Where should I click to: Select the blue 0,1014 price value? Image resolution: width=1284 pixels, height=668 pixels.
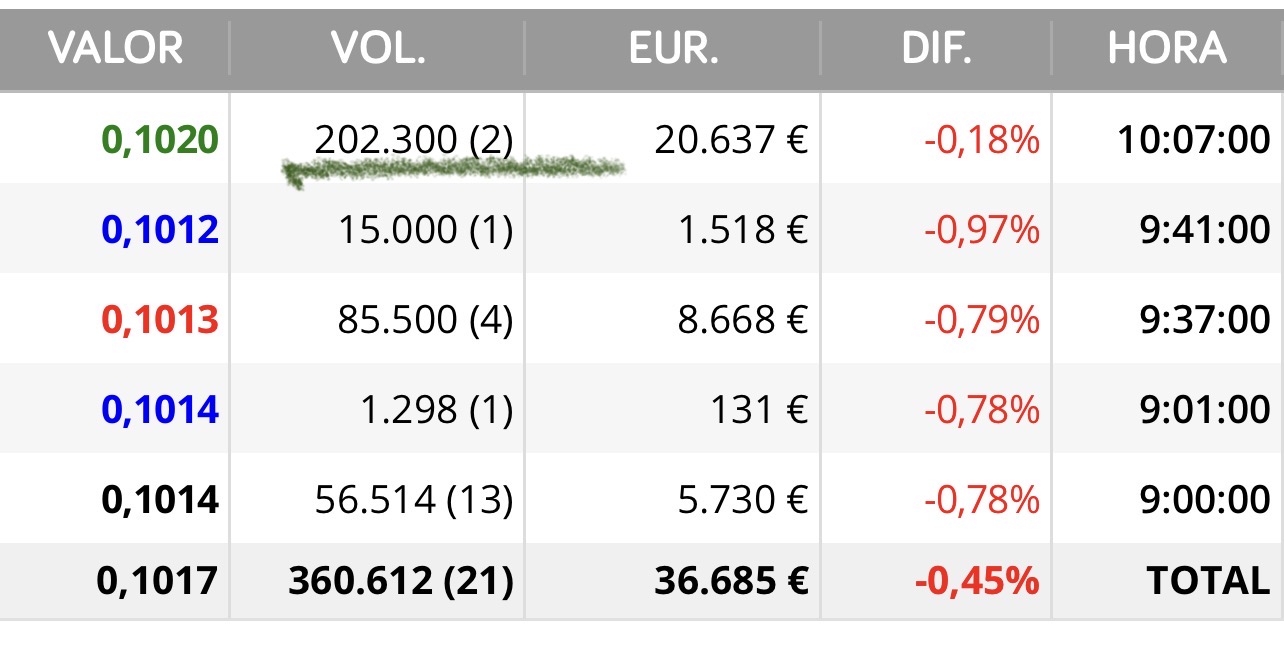(160, 410)
